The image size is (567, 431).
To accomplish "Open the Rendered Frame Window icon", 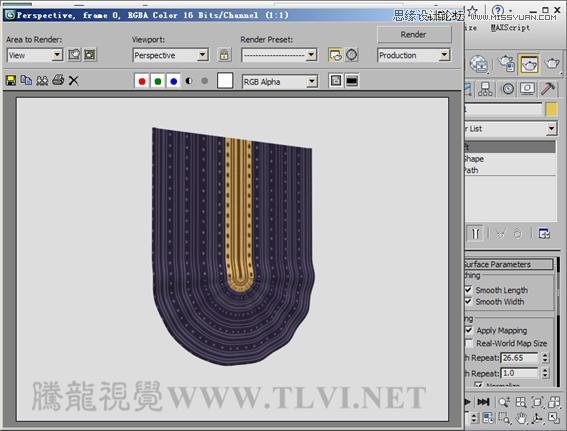I will point(529,64).
